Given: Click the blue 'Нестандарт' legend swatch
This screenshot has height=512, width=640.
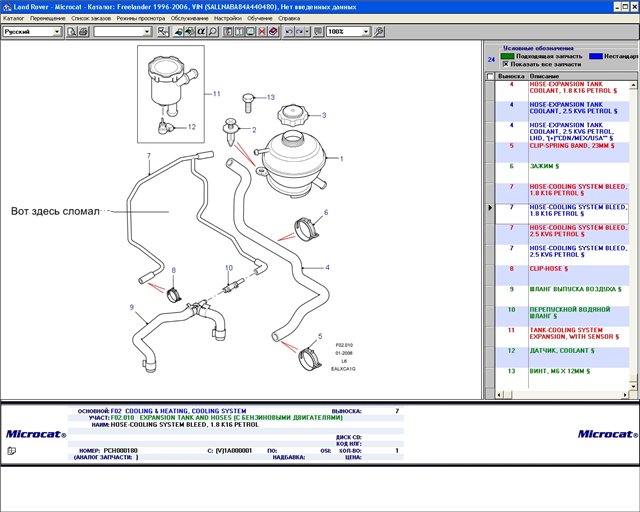Looking at the screenshot, I should pos(596,56).
